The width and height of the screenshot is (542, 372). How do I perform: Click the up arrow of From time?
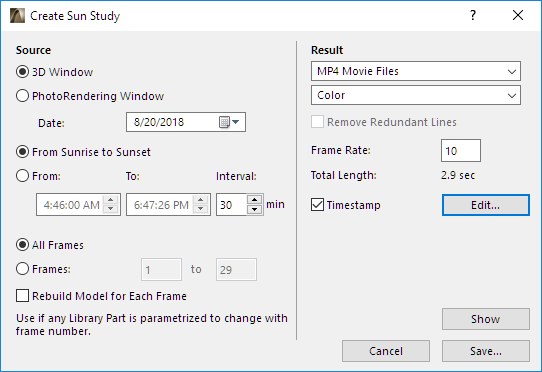click(x=111, y=199)
